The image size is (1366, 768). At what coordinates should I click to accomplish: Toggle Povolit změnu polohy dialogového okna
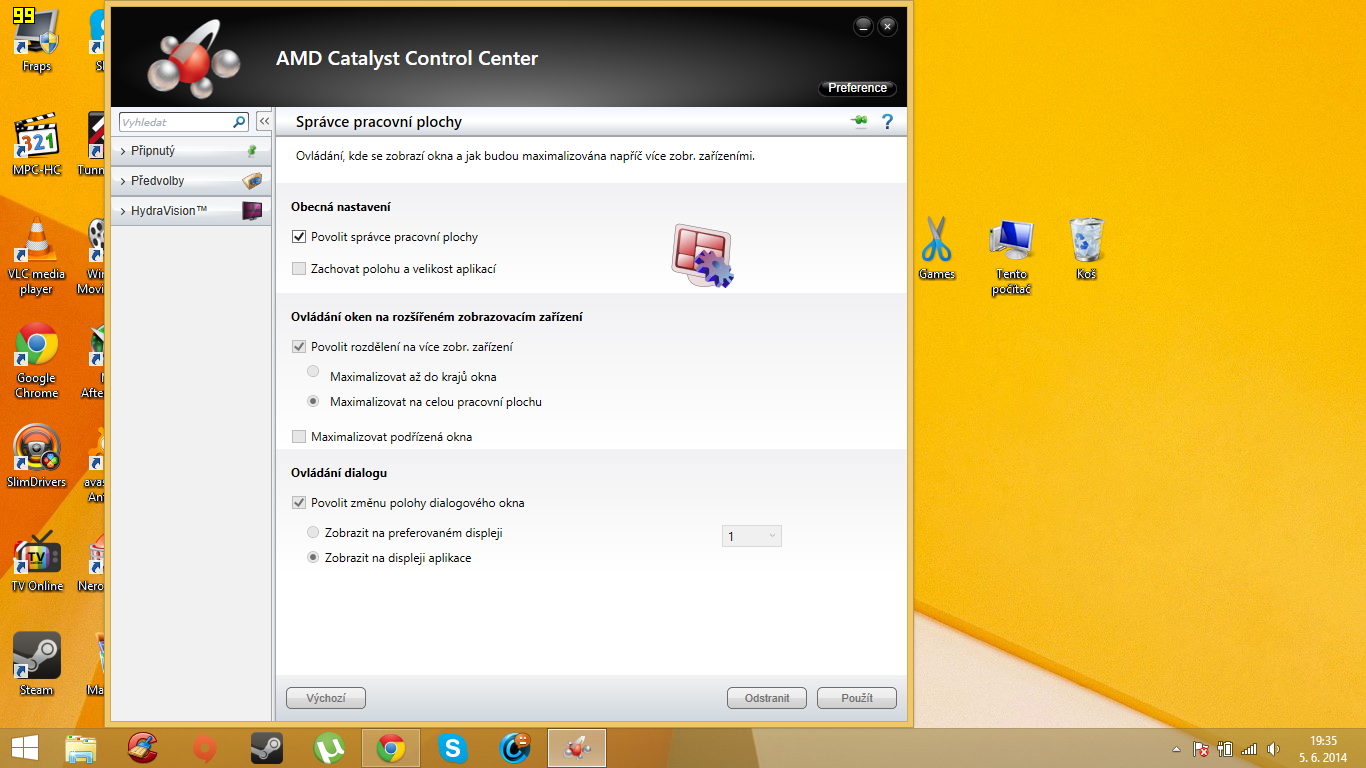[299, 503]
